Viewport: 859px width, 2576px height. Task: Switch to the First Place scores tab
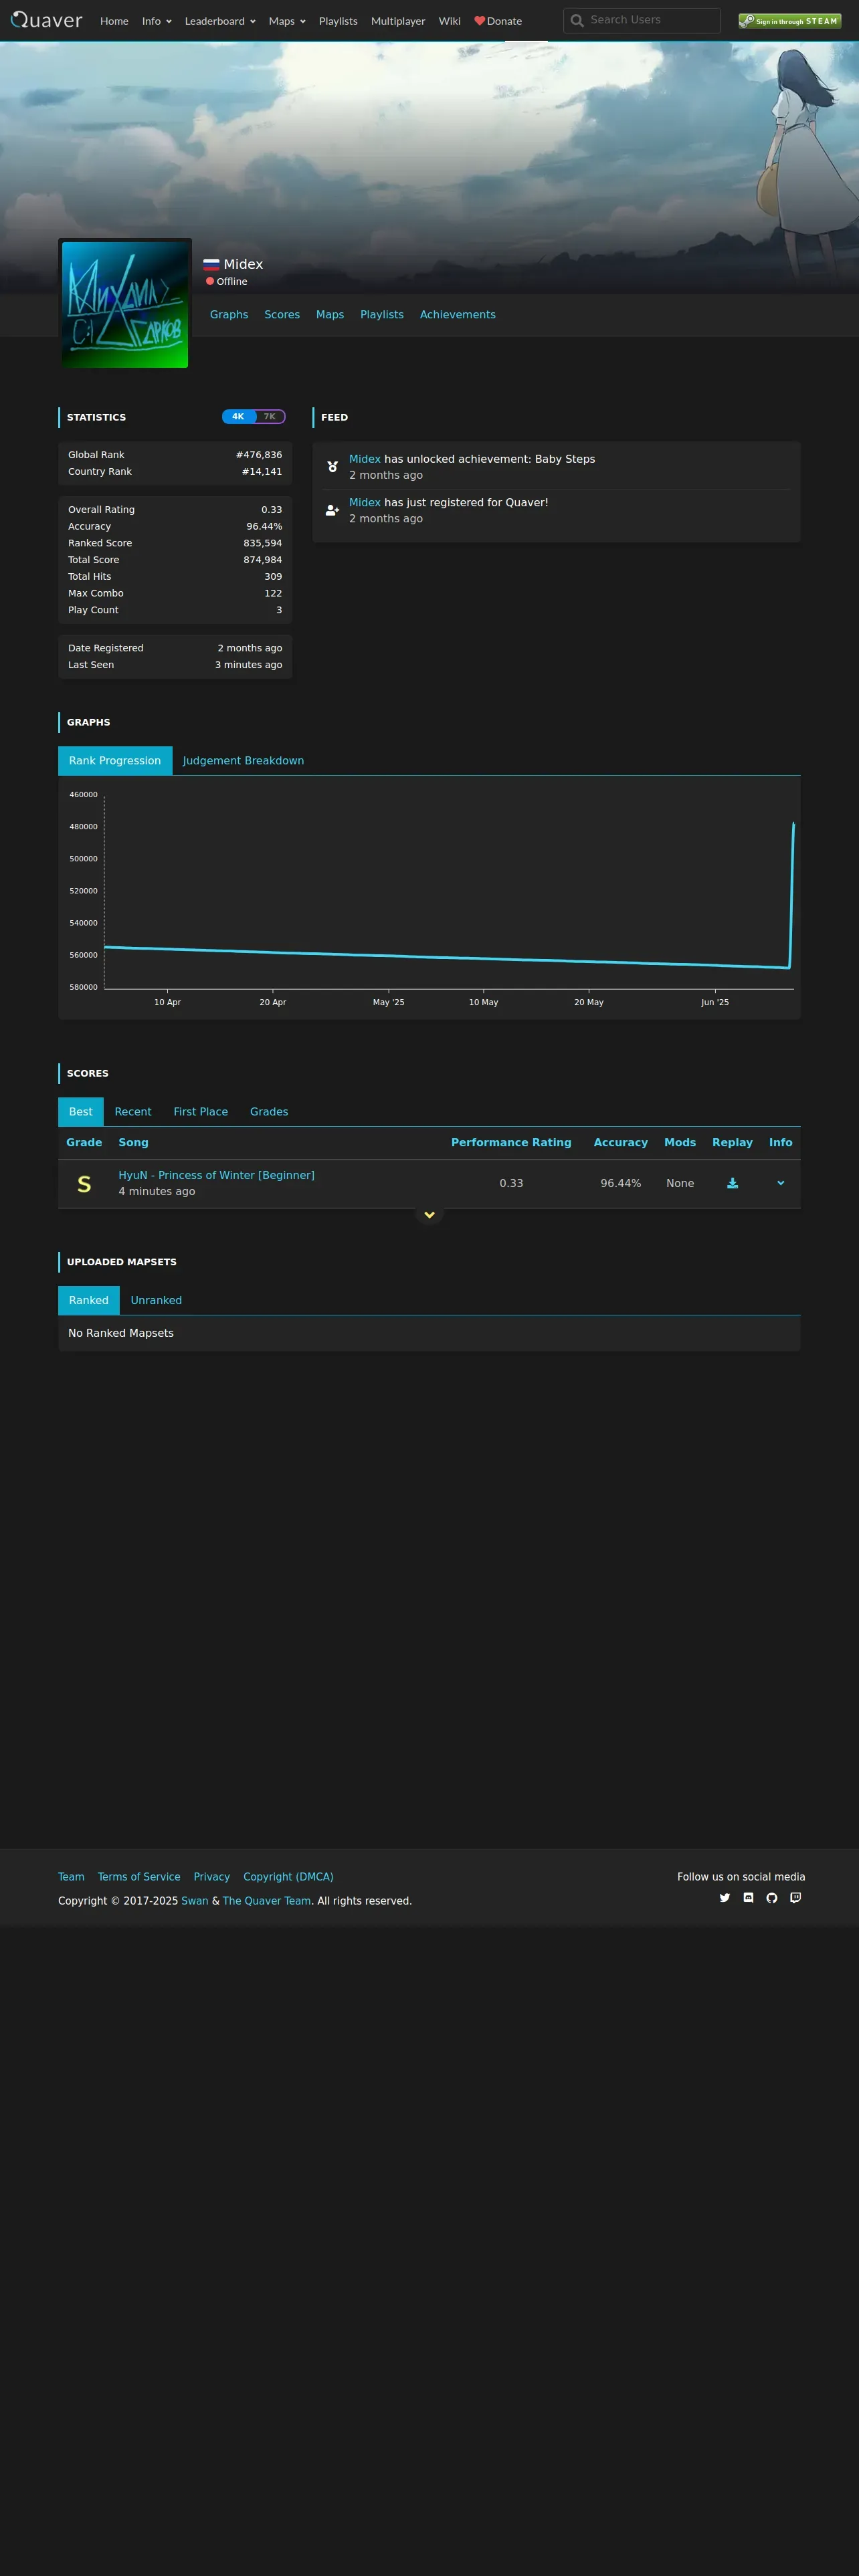coord(201,1112)
